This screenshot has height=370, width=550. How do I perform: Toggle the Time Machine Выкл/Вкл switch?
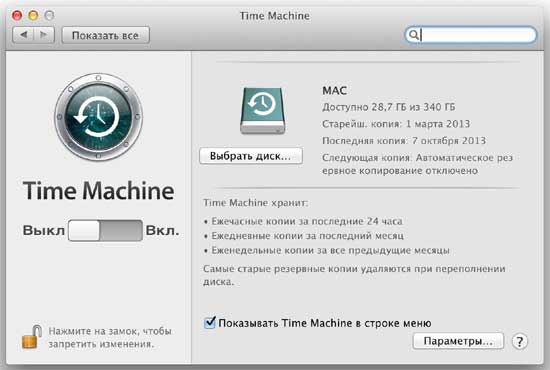(105, 230)
